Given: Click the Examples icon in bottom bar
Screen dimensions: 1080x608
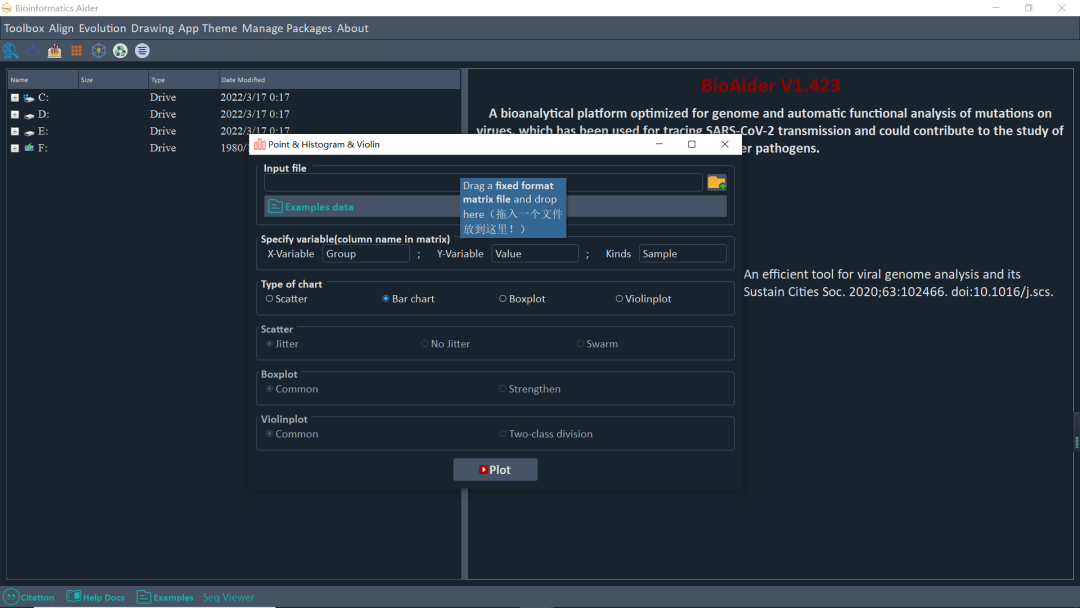Looking at the screenshot, I should (143, 597).
